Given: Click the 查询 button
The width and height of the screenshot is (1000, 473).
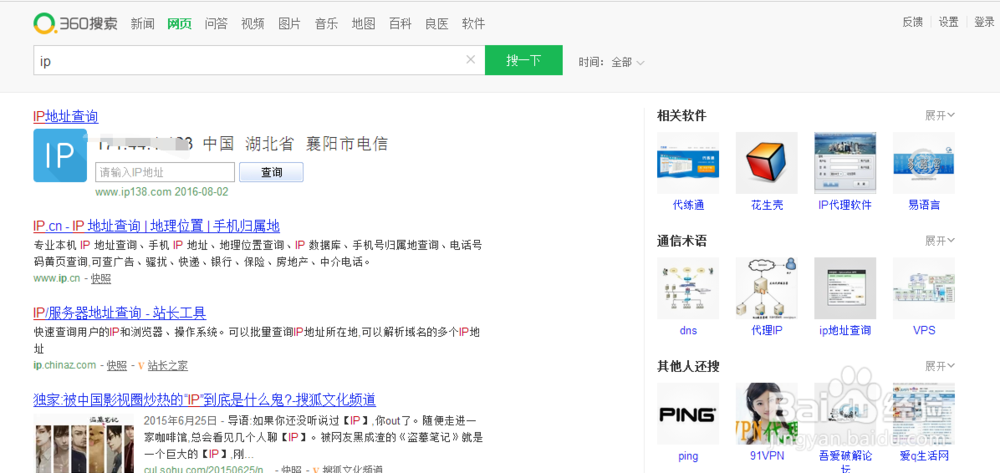Looking at the screenshot, I should point(271,172).
